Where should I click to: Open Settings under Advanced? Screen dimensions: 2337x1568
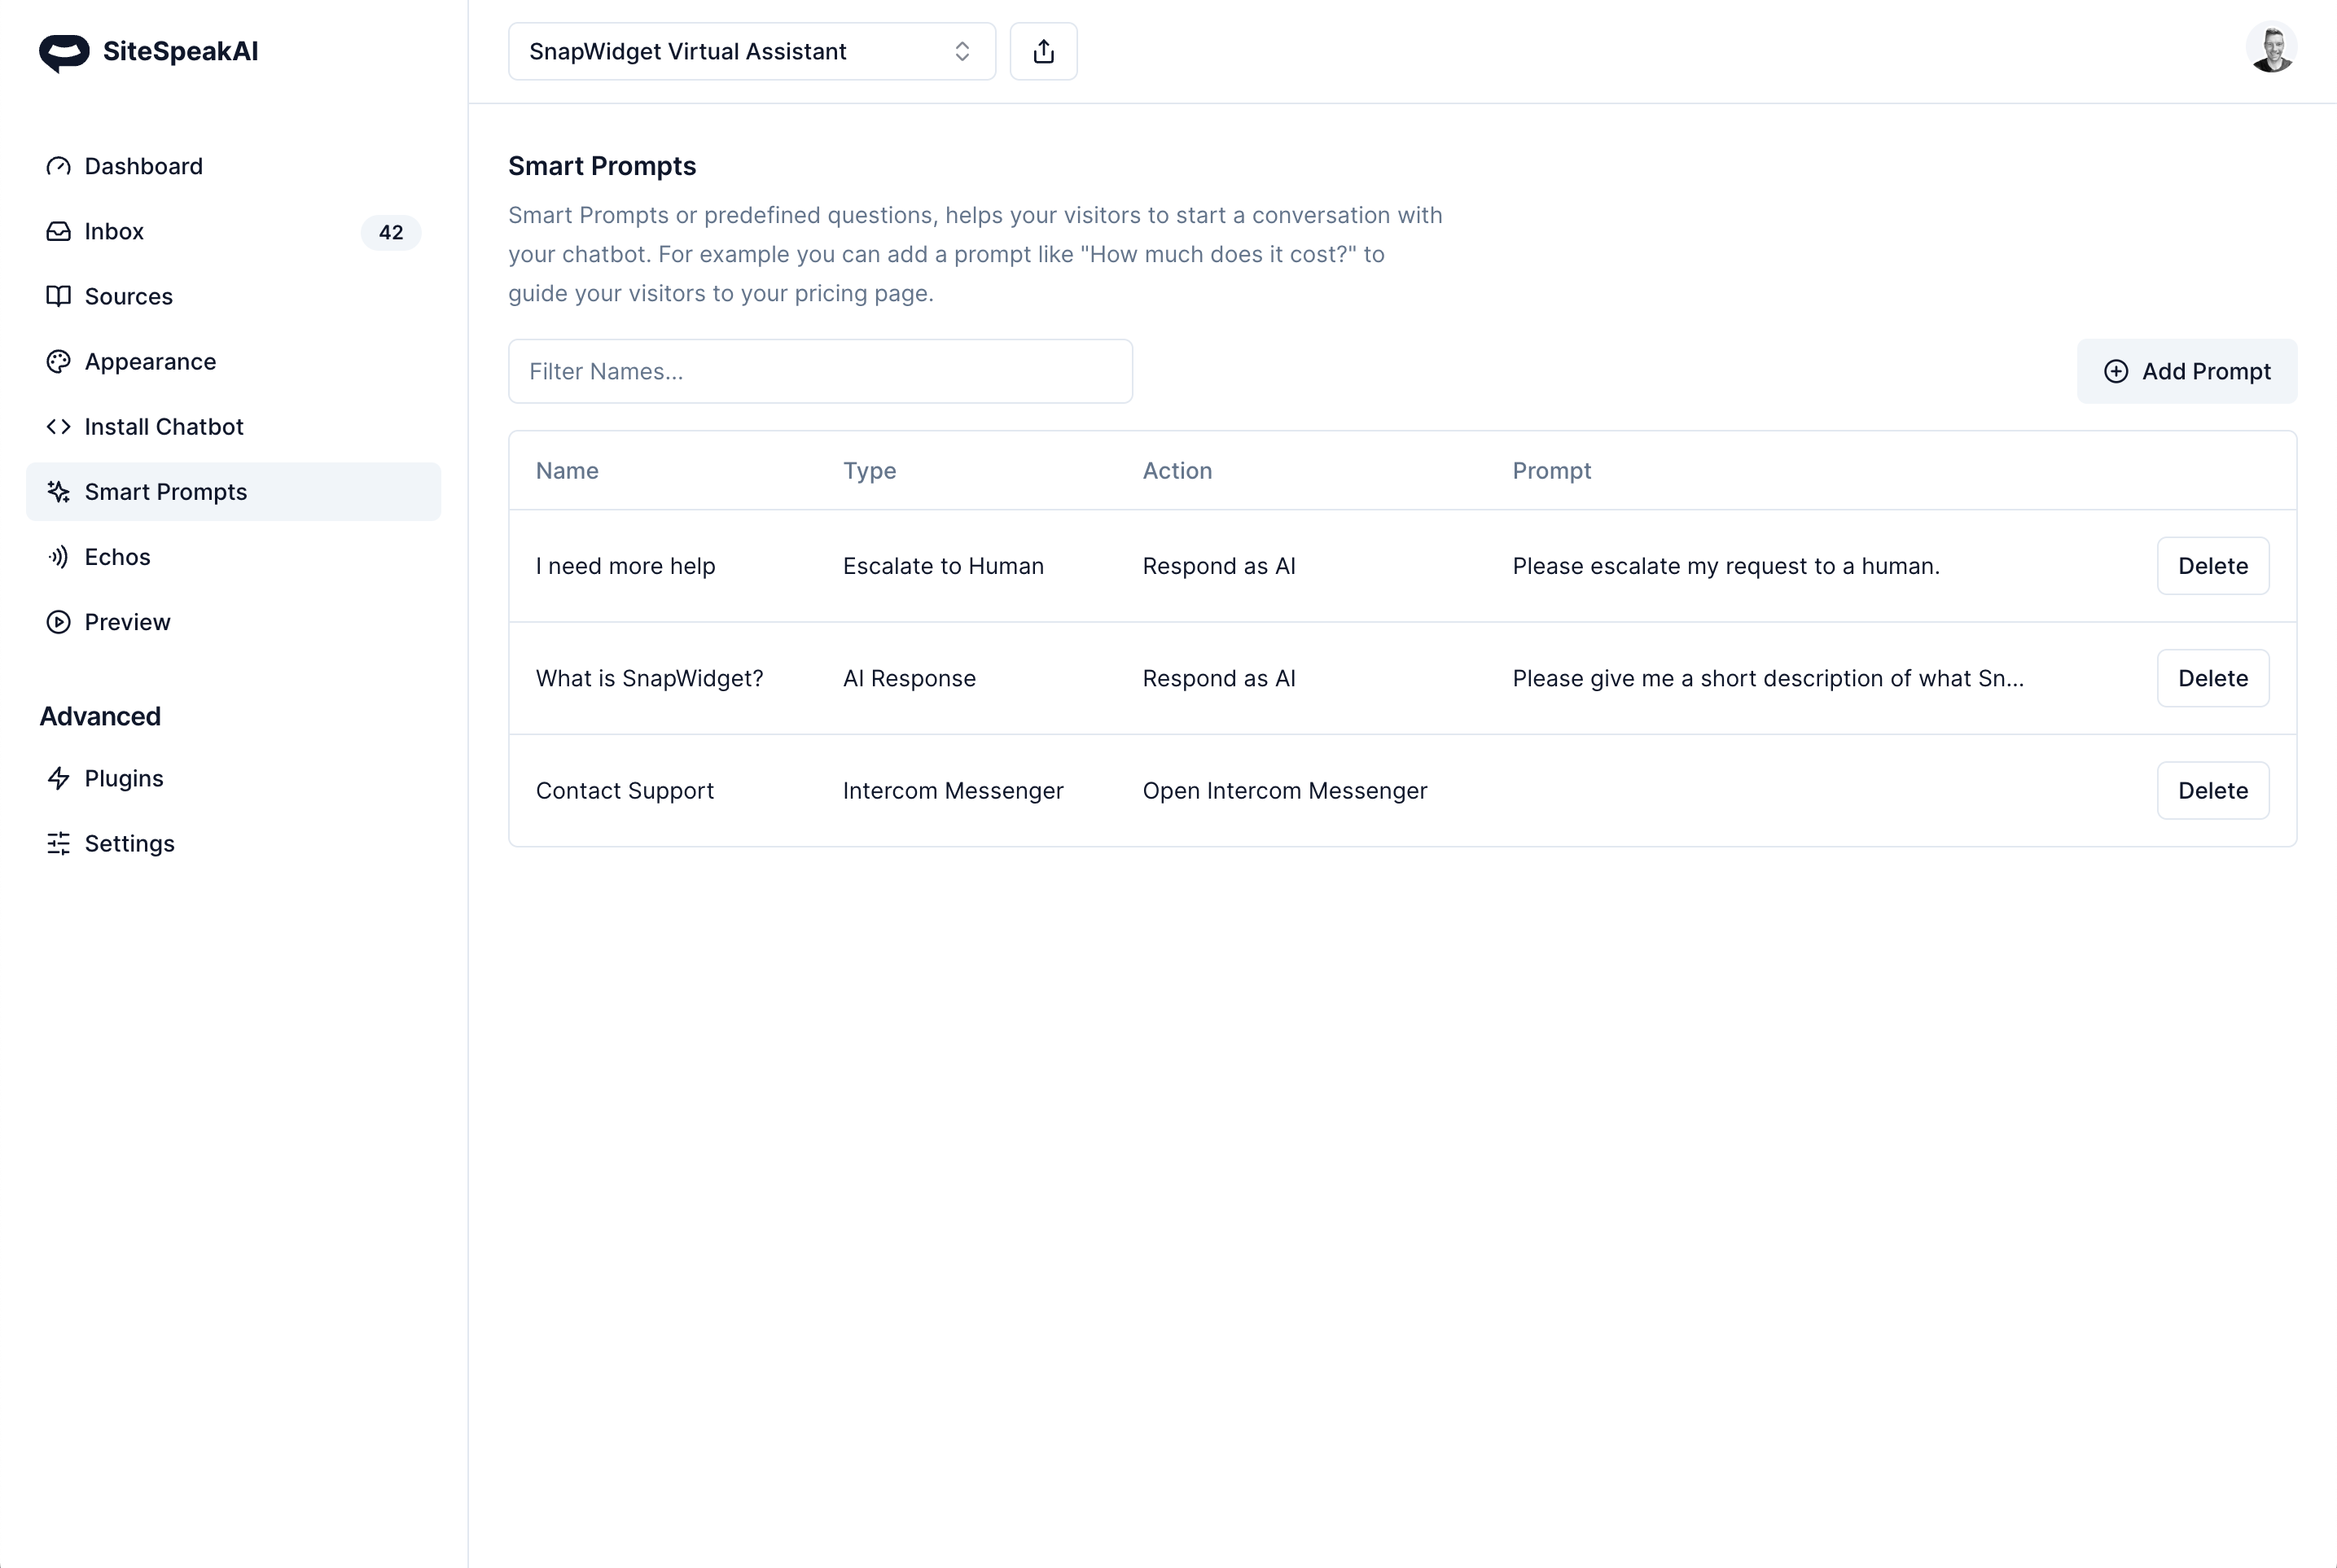click(233, 843)
